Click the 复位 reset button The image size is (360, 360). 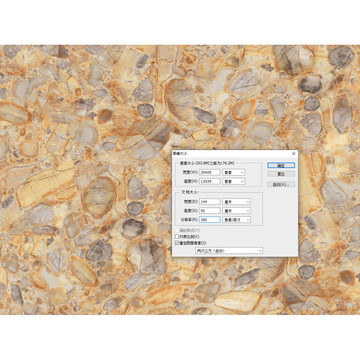click(x=281, y=174)
